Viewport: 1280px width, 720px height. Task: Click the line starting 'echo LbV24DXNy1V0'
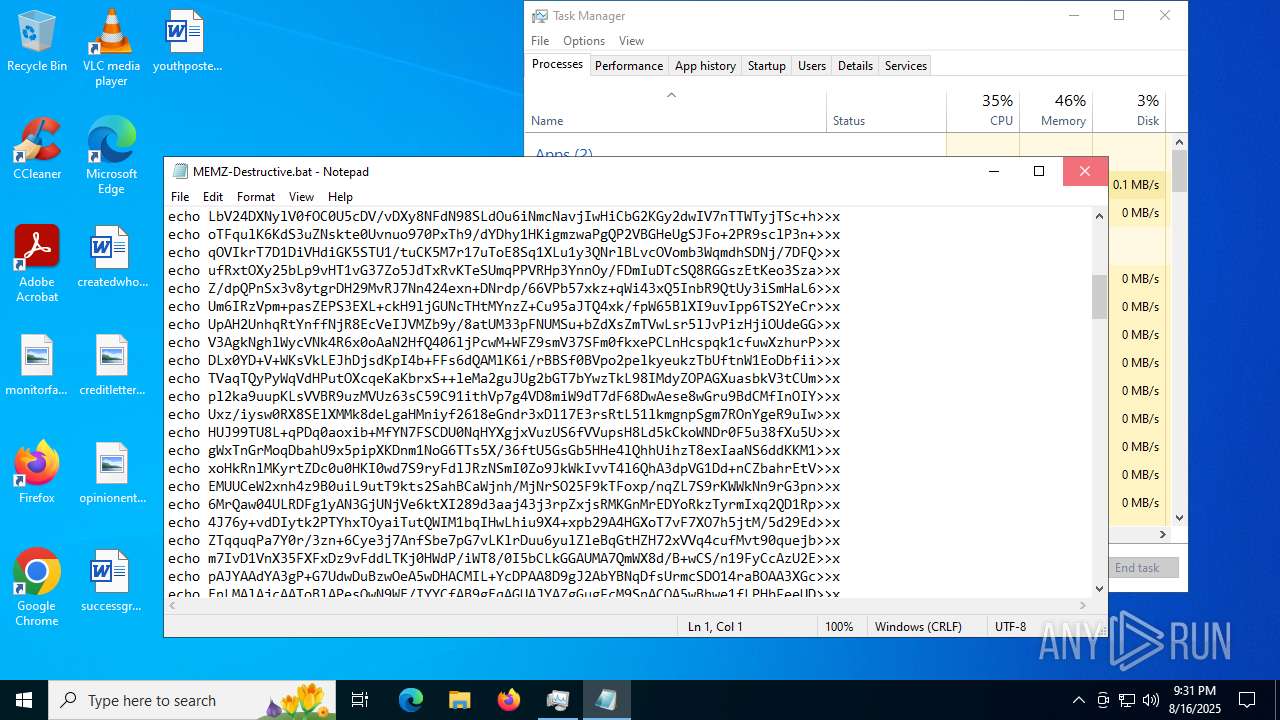(x=504, y=216)
